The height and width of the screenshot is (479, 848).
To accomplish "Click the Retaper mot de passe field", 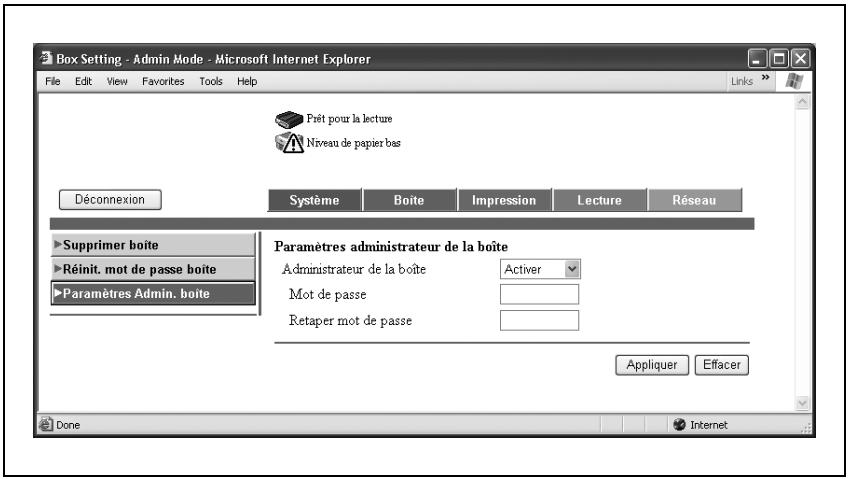I will pos(539,320).
